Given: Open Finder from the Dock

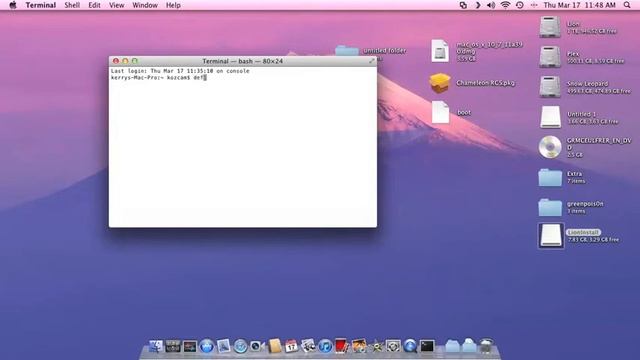Looking at the screenshot, I should [x=156, y=346].
